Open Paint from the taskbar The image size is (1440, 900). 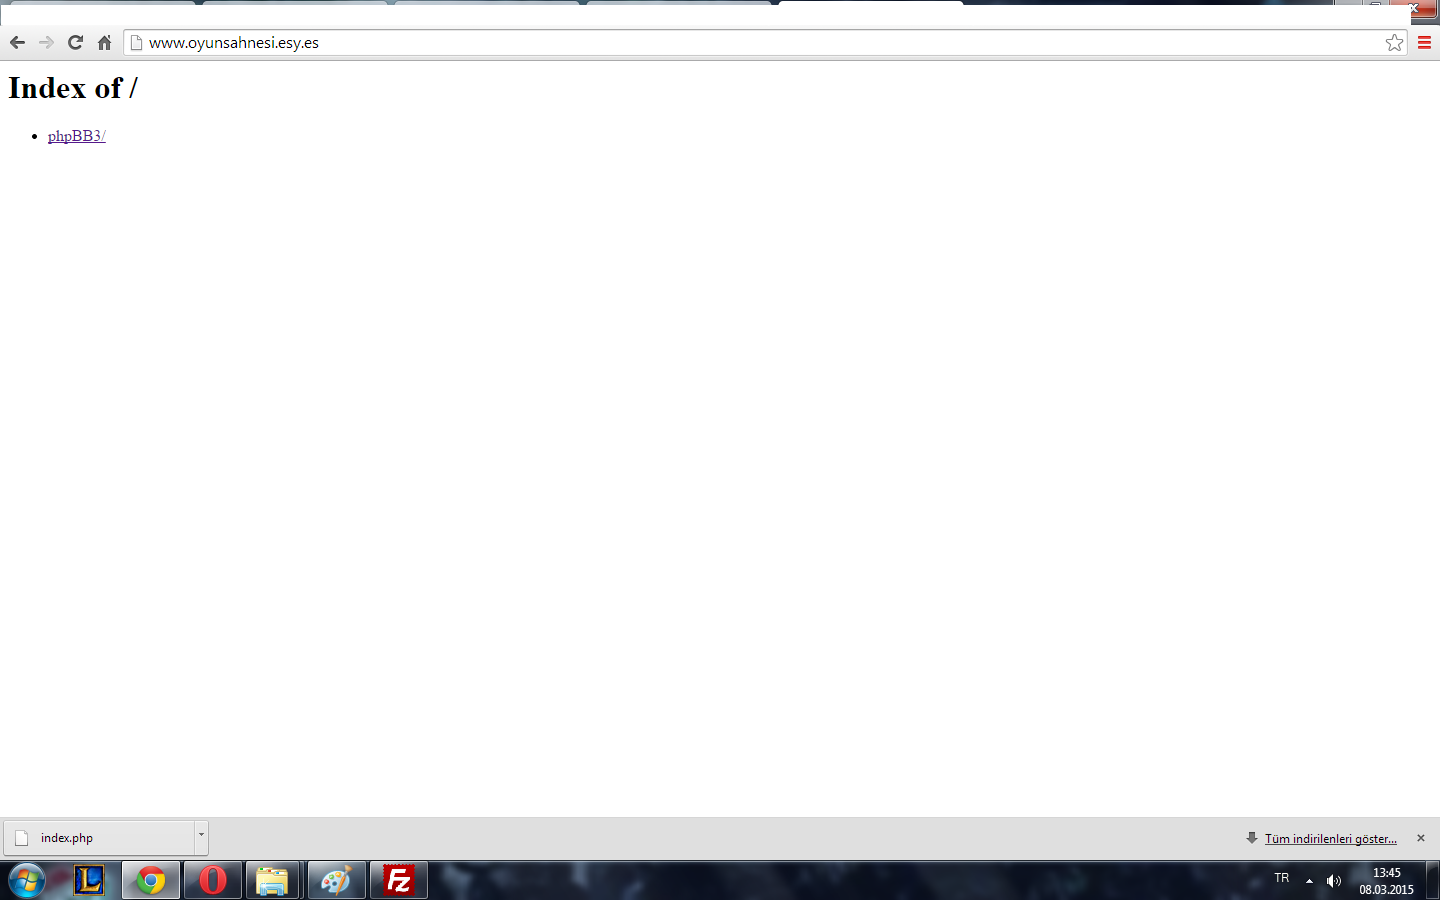click(x=336, y=881)
